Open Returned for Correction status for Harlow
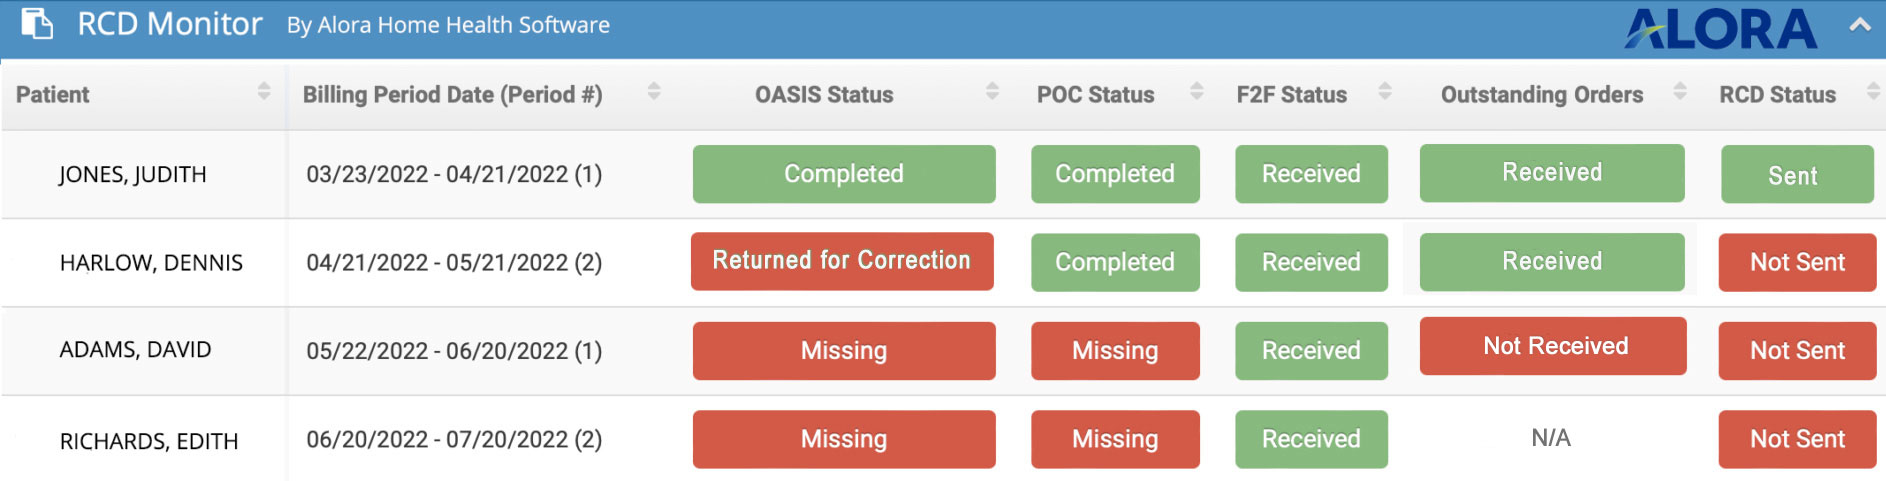Screen dimensions: 1886x481 click(x=842, y=261)
